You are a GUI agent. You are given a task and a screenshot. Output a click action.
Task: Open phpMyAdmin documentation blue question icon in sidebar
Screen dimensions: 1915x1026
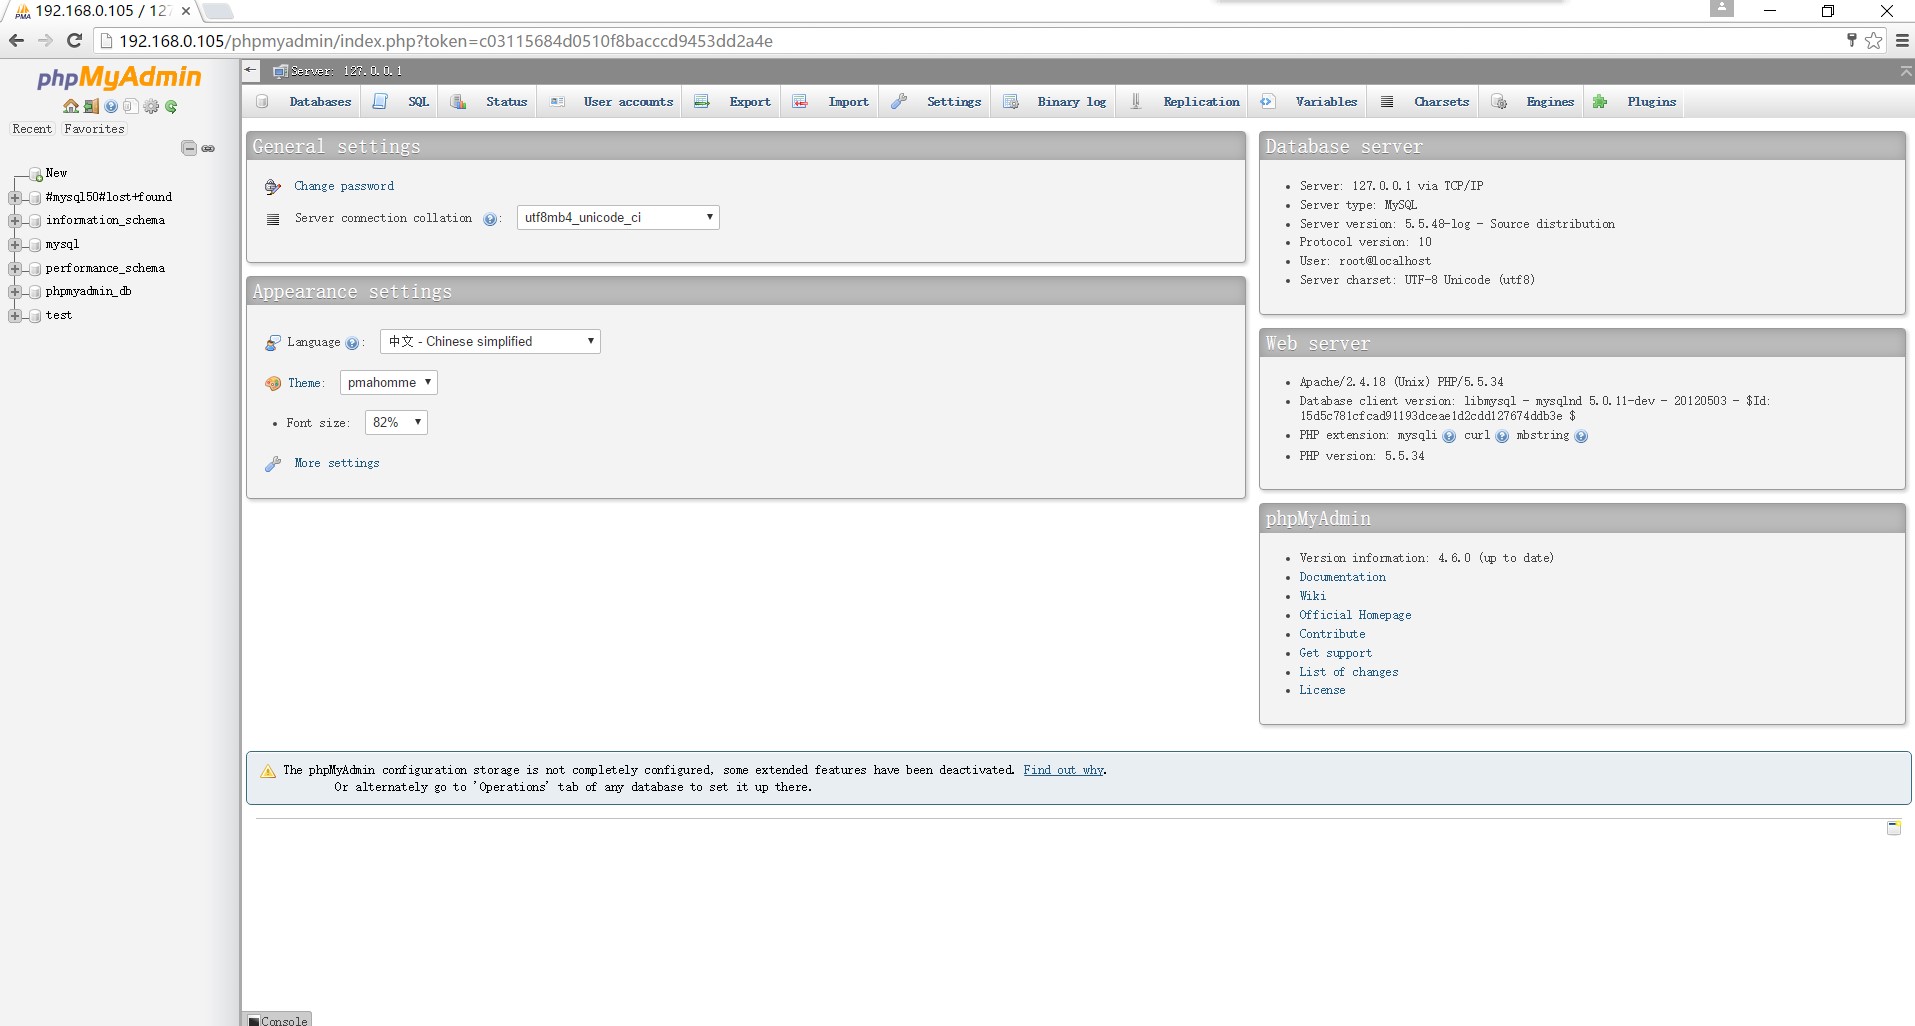pyautogui.click(x=111, y=106)
